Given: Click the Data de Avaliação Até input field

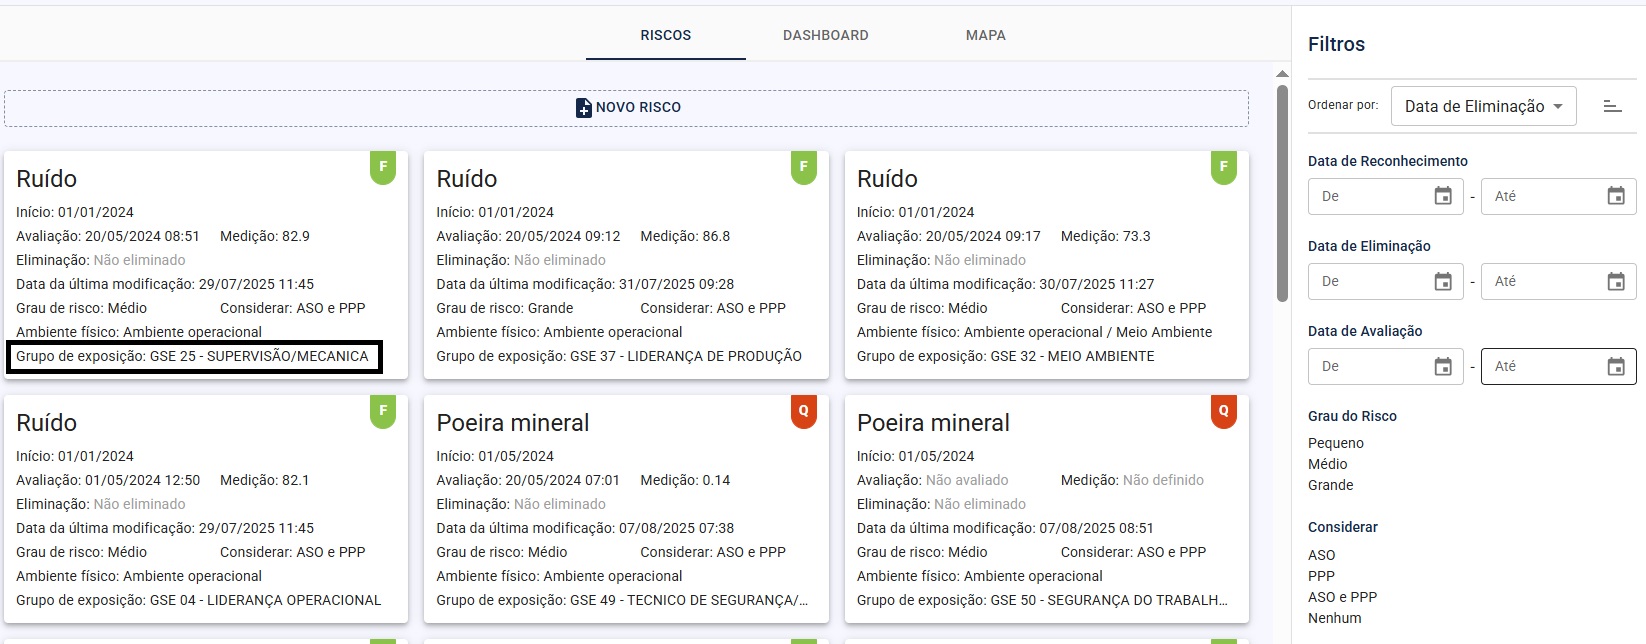Looking at the screenshot, I should [1543, 367].
